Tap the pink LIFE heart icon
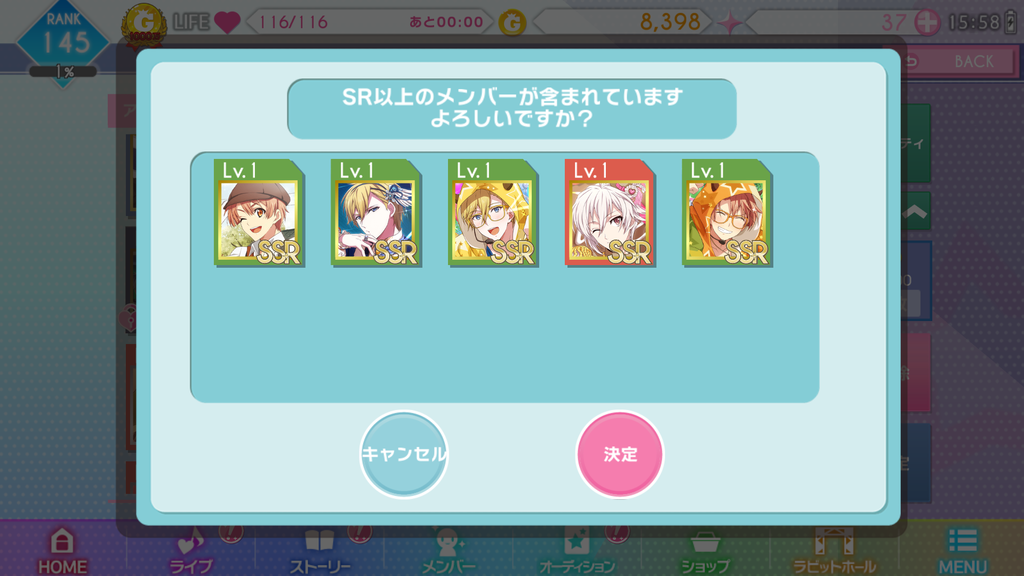Screen dimensions: 1024x576 (x=227, y=22)
